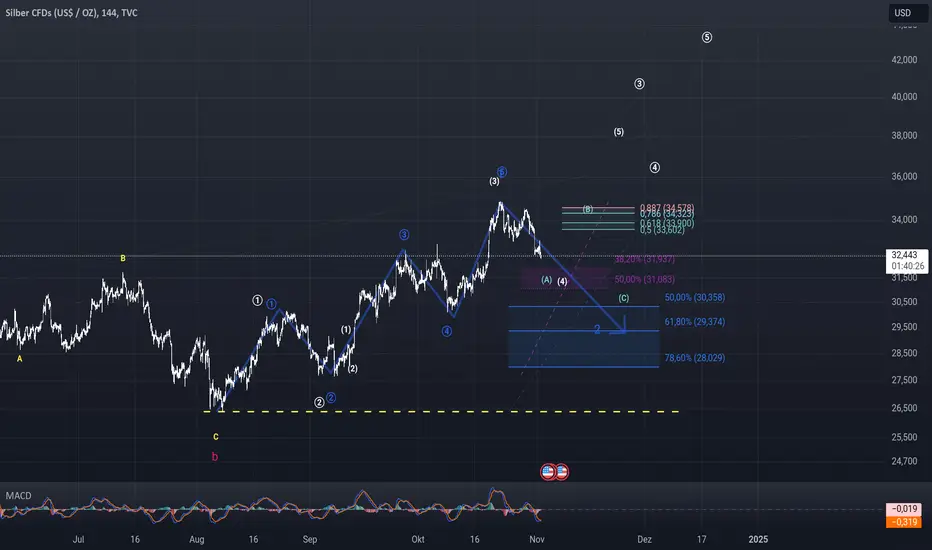
Task: Click the 42,000 price axis label
Action: click(x=905, y=59)
